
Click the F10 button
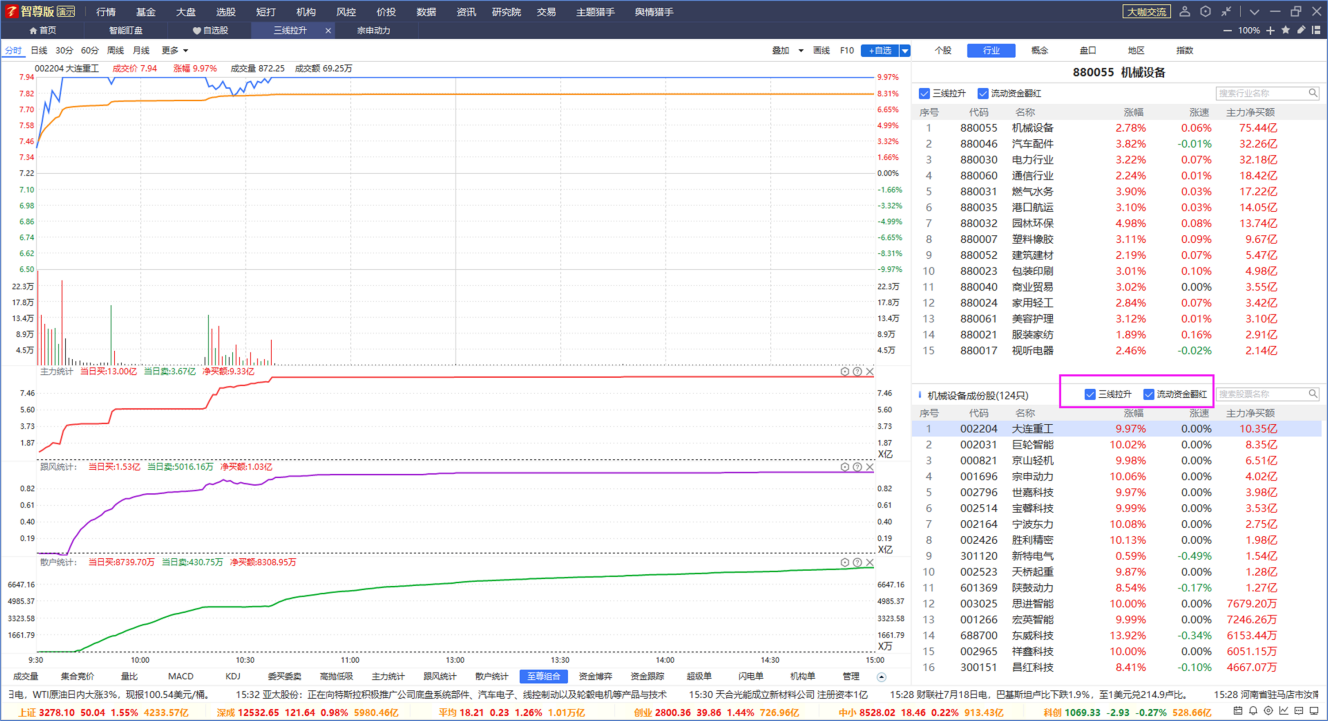tap(847, 50)
